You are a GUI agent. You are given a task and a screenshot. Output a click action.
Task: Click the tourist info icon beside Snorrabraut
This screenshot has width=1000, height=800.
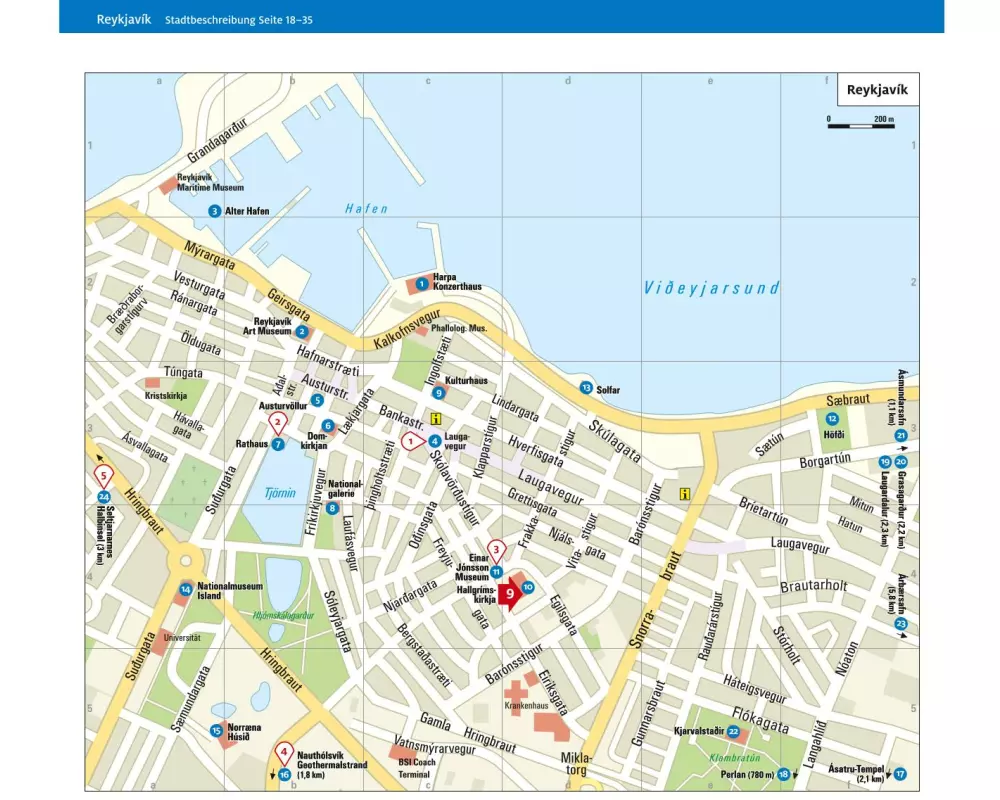pos(685,493)
